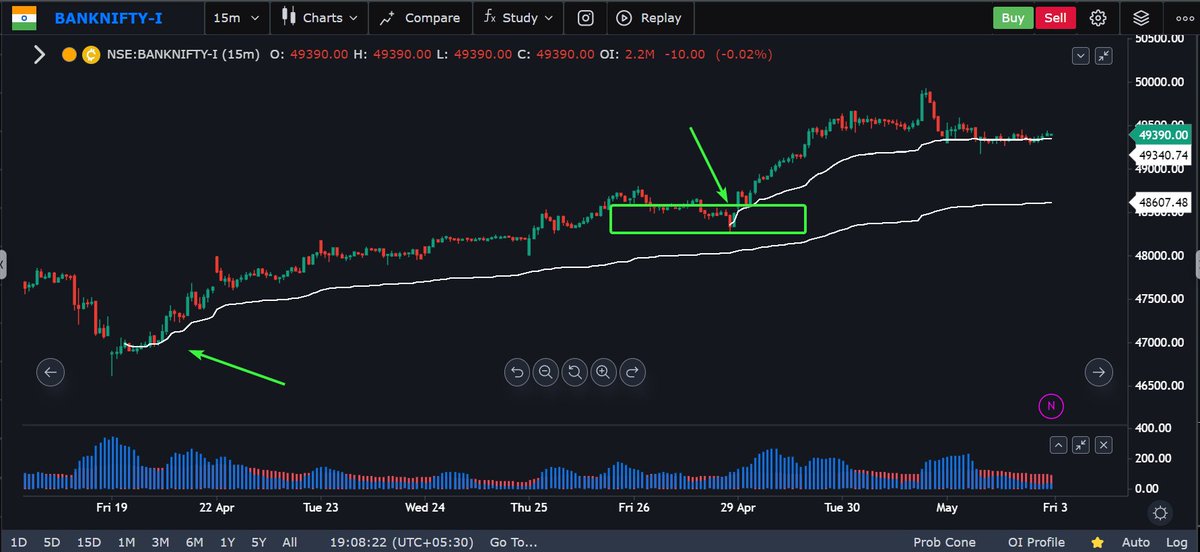Select the 5Y range
Screen dimensions: 1200x552
pyautogui.click(x=259, y=542)
